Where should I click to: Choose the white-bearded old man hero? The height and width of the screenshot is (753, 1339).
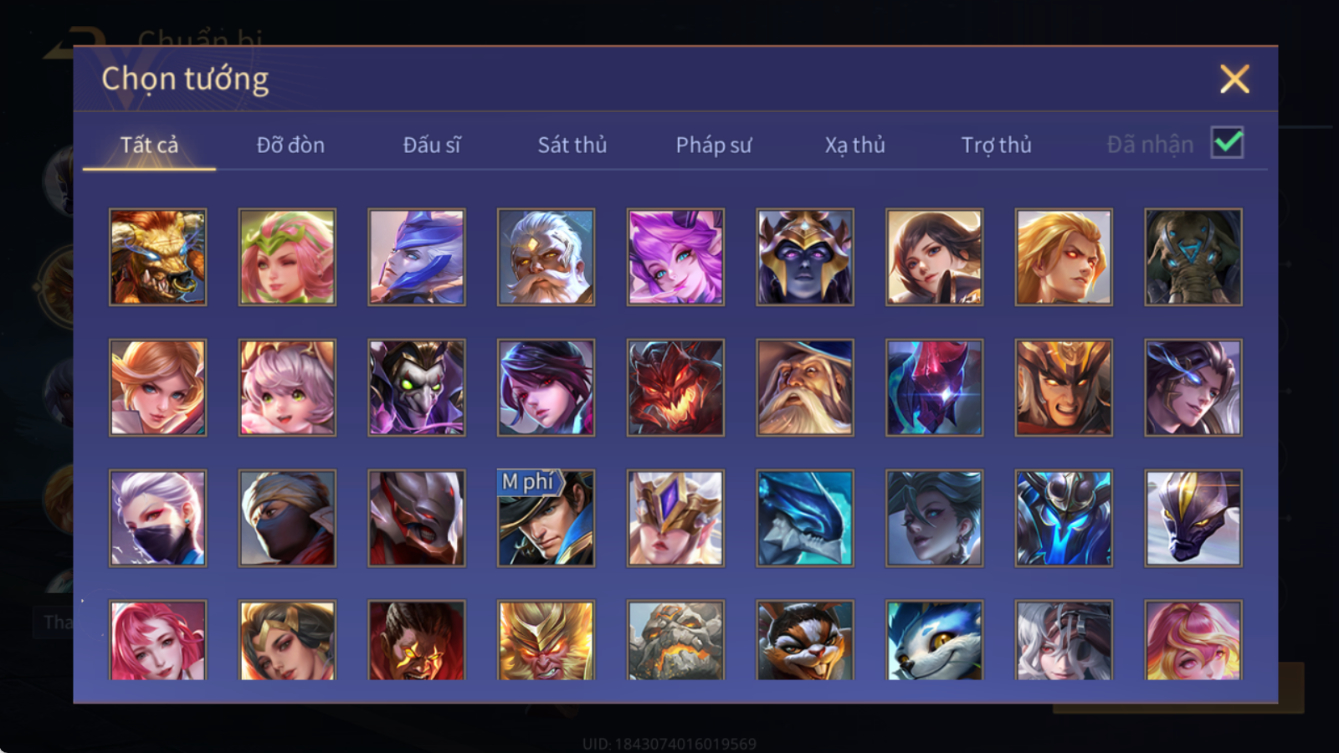coord(546,257)
